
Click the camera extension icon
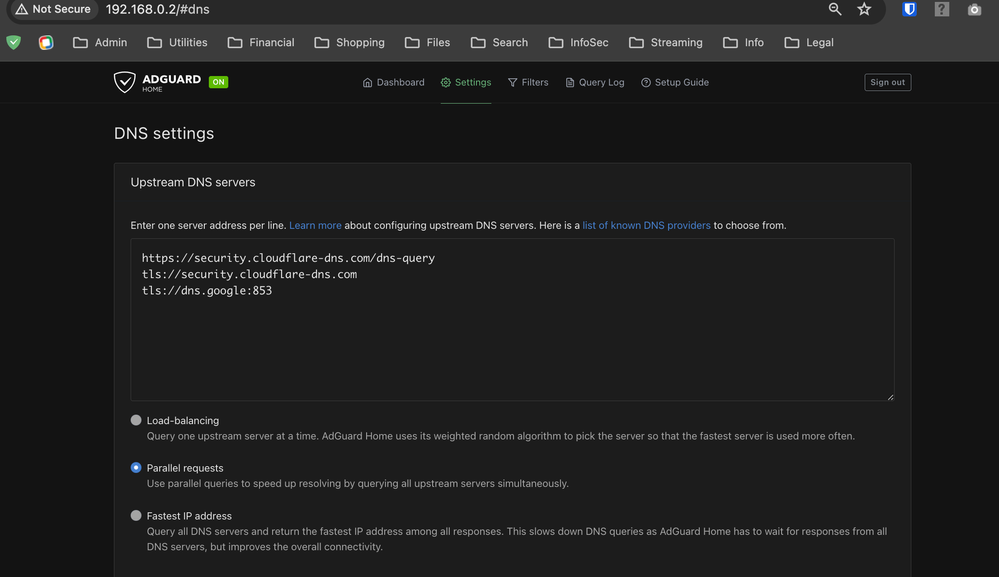[974, 9]
